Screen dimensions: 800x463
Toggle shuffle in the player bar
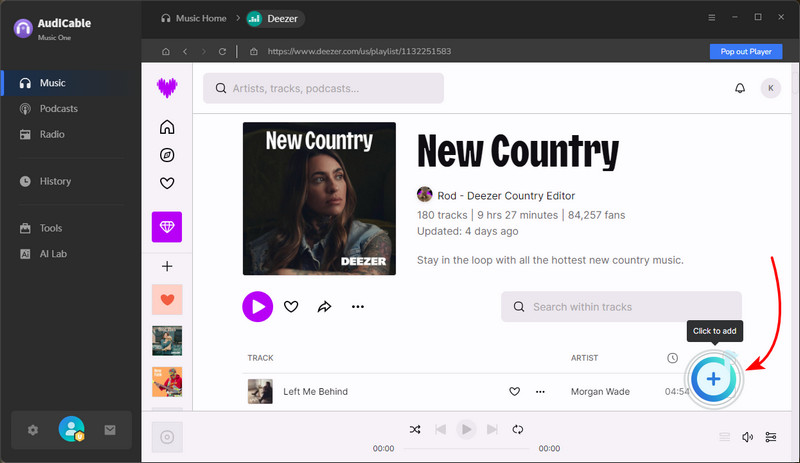415,429
